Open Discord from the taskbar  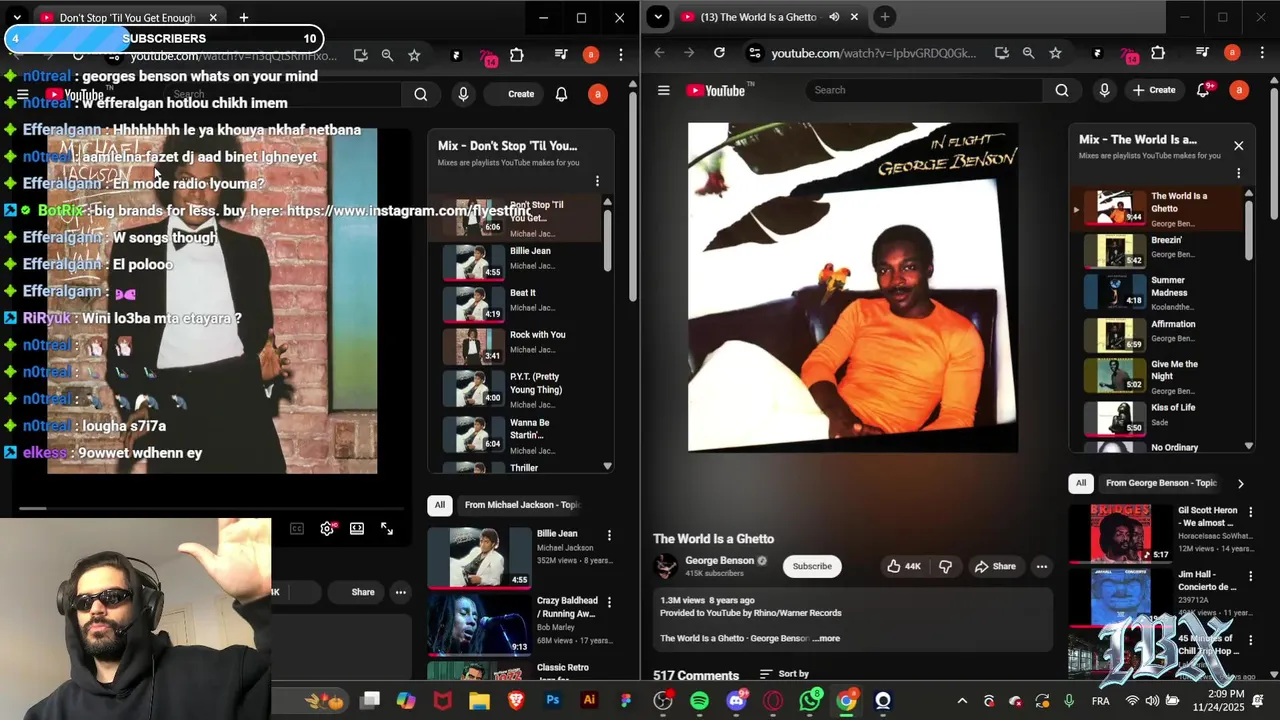click(x=737, y=701)
